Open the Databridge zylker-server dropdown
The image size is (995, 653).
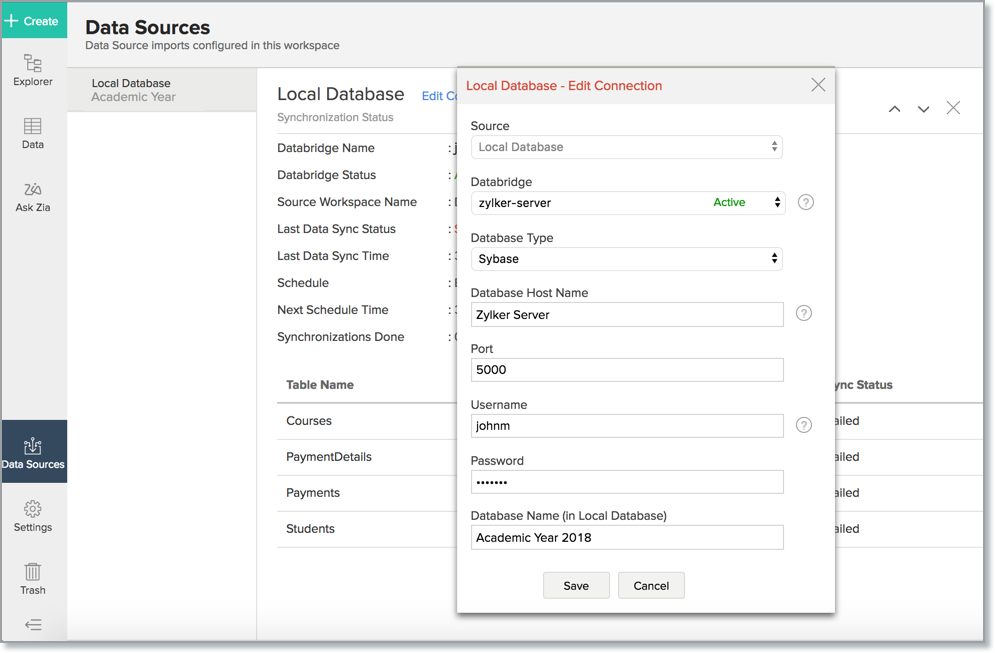[x=627, y=203]
